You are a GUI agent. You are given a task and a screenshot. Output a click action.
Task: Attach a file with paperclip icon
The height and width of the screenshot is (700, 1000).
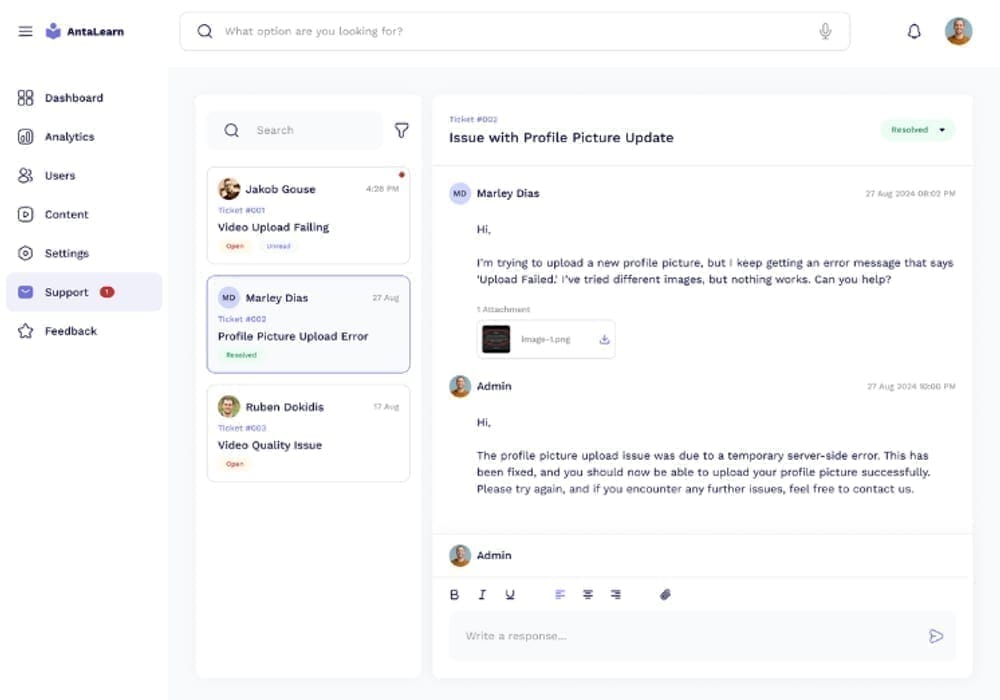click(665, 594)
